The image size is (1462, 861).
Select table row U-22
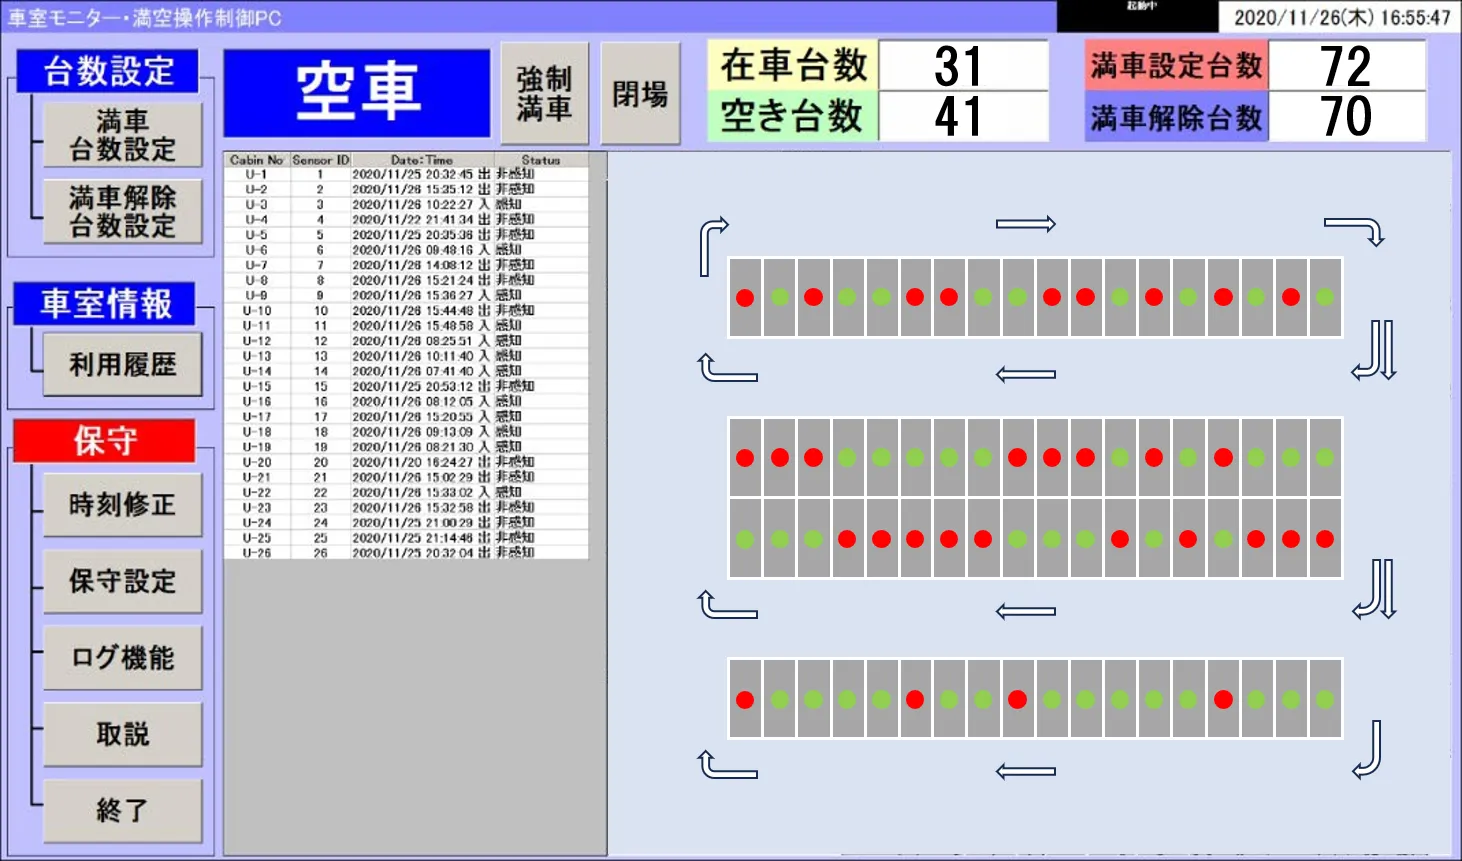pos(406,492)
